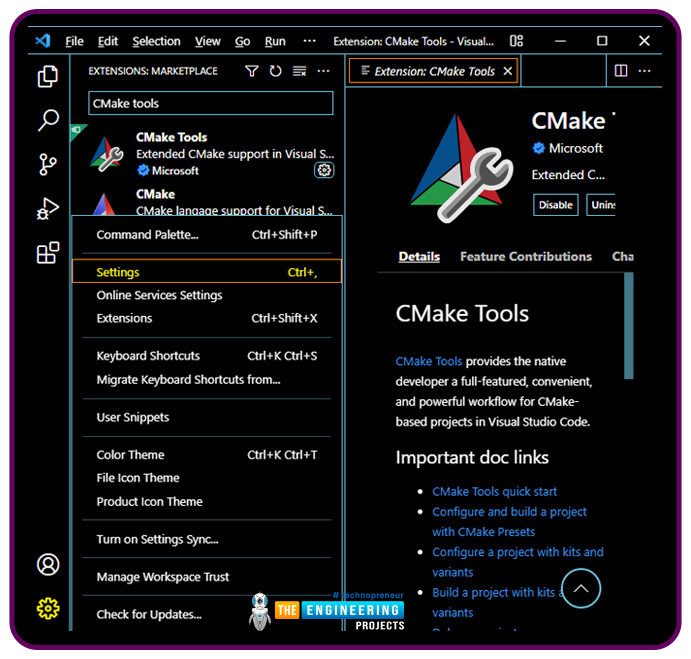
Task: Open editor more actions ellipsis
Action: tap(644, 71)
